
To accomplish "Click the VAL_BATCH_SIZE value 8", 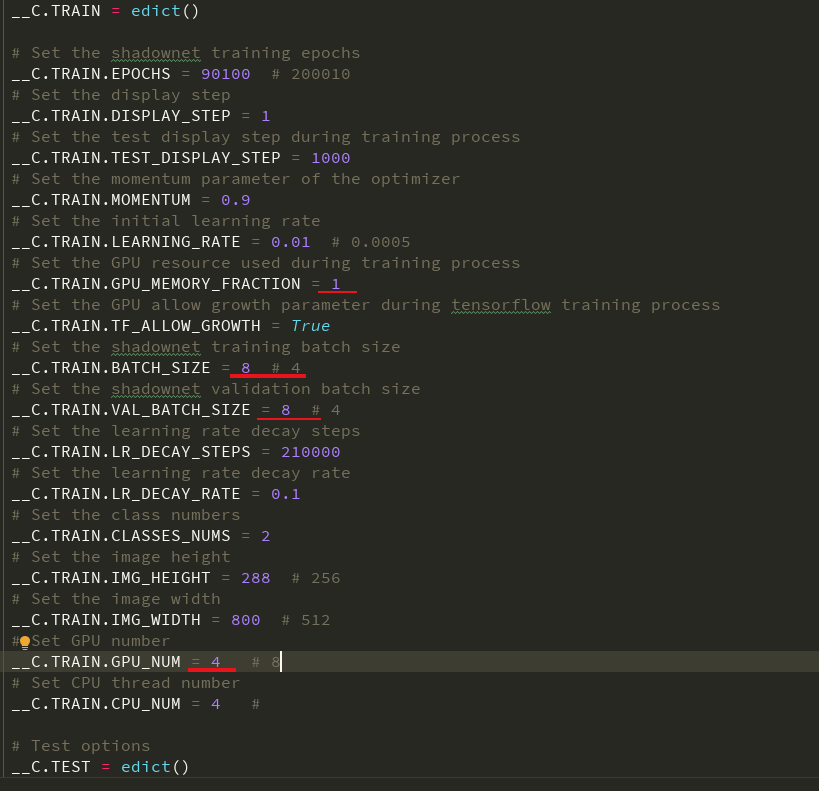I will click(x=284, y=409).
